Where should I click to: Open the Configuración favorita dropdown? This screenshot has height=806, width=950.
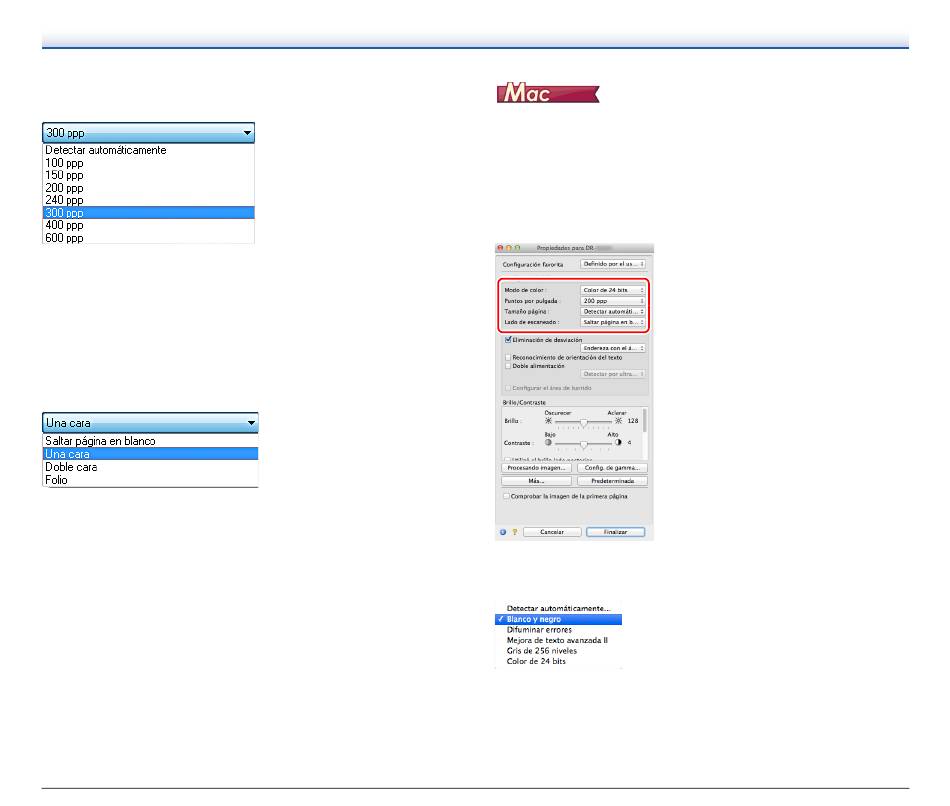(x=613, y=264)
